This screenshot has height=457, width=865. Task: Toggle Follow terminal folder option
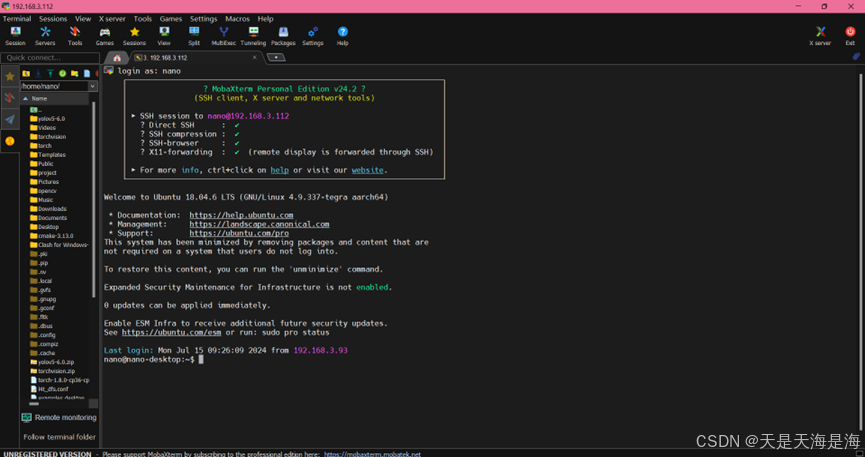coord(59,437)
